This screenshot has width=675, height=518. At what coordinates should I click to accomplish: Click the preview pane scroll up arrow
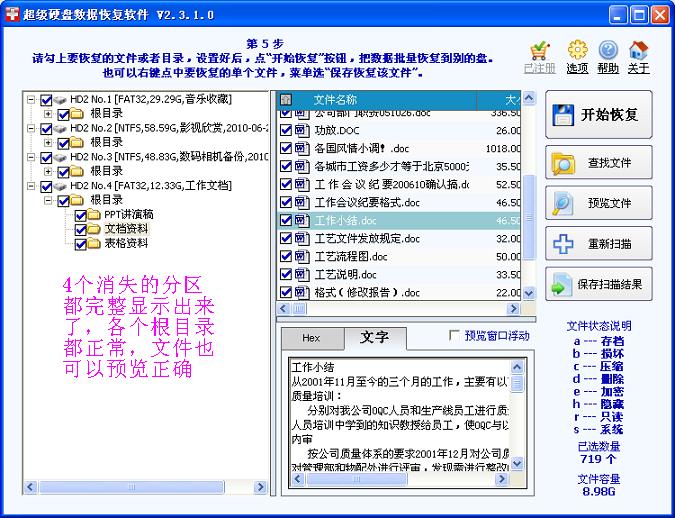(517, 367)
